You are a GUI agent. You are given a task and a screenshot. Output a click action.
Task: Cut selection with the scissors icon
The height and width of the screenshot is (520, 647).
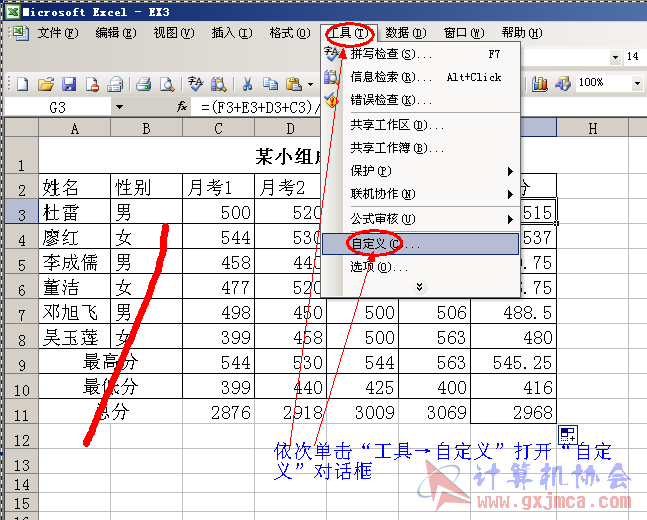tap(247, 84)
